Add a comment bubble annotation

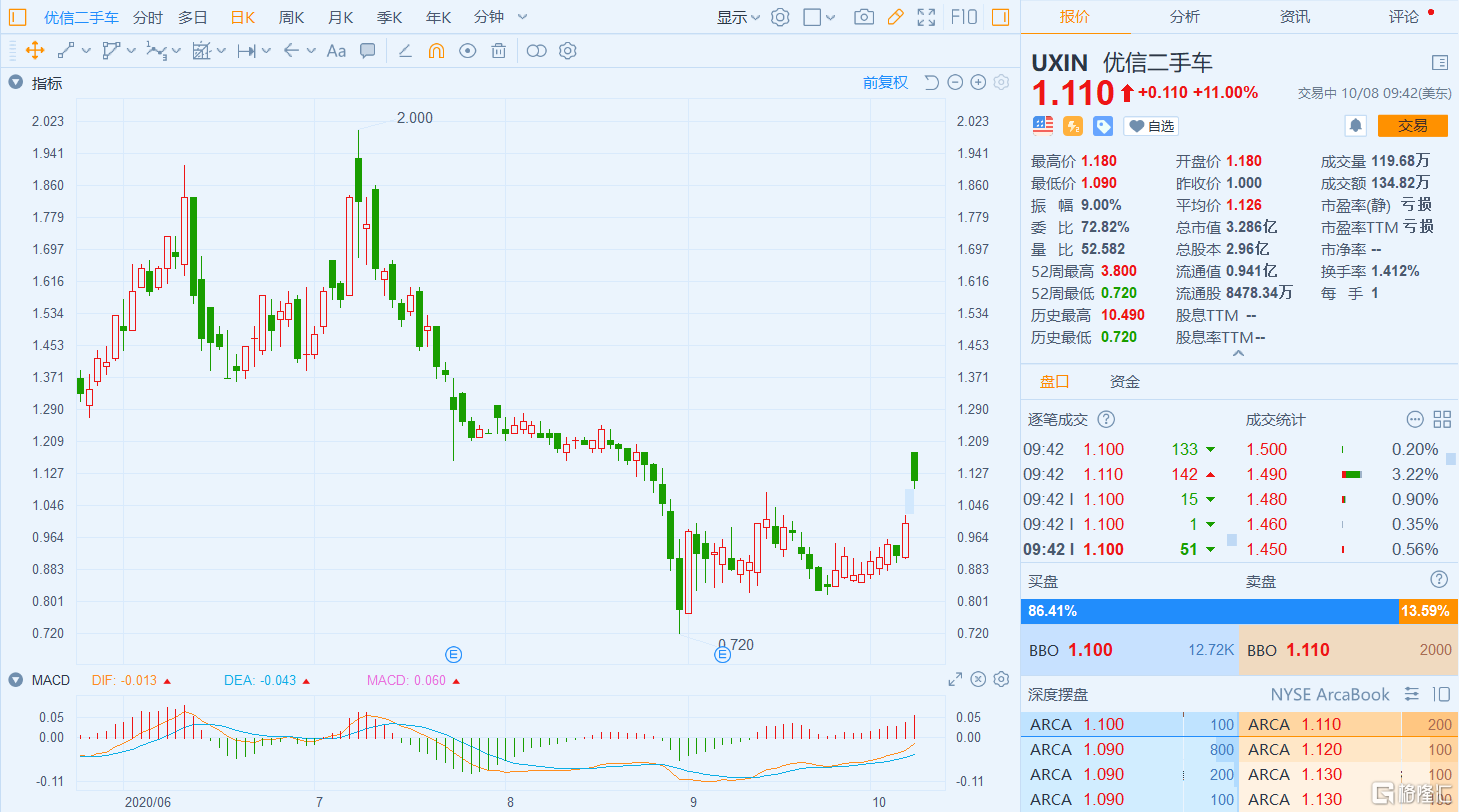pyautogui.click(x=368, y=50)
